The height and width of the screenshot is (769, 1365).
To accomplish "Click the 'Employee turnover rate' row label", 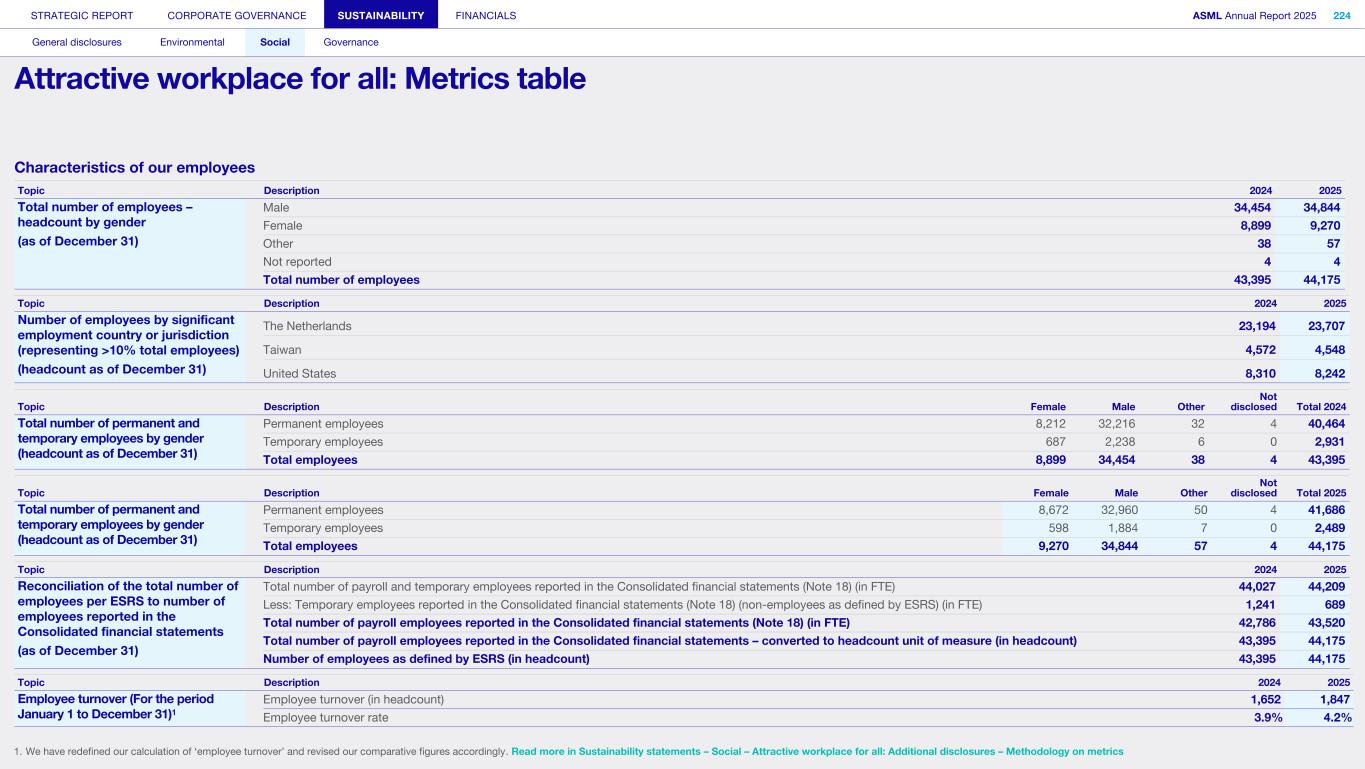I will (325, 717).
